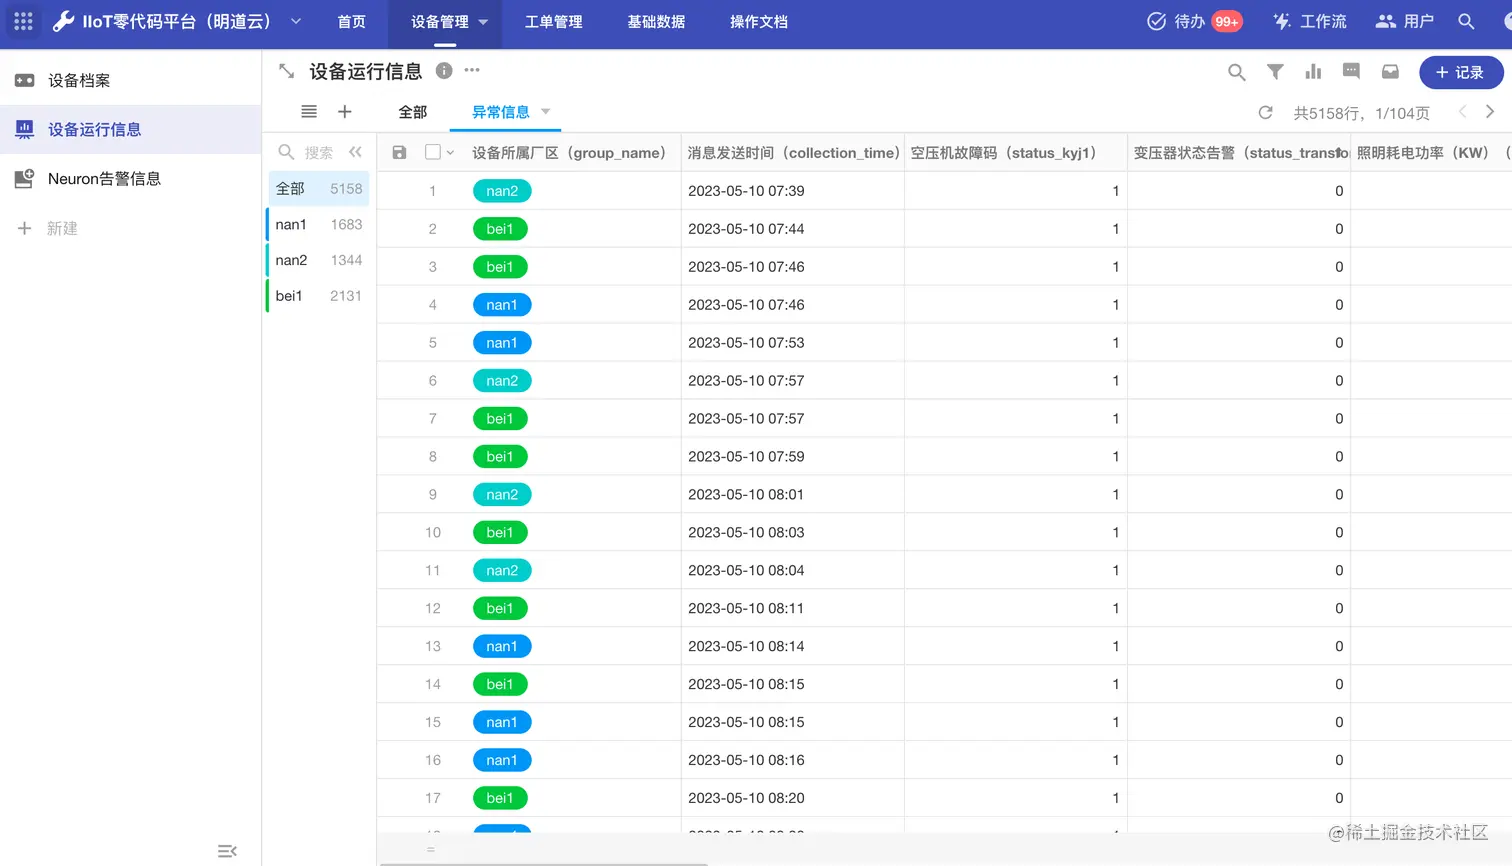Click the info icon beside 设备运行信息
Screen dimensions: 1512x866
coord(444,70)
